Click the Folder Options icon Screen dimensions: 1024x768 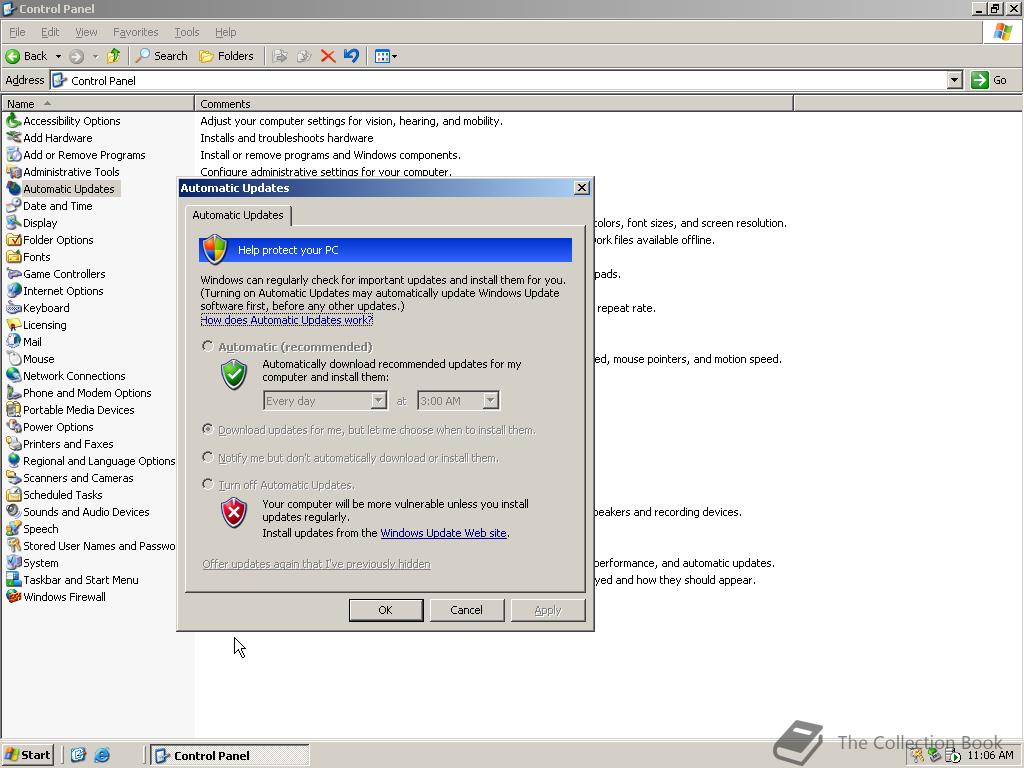(13, 240)
